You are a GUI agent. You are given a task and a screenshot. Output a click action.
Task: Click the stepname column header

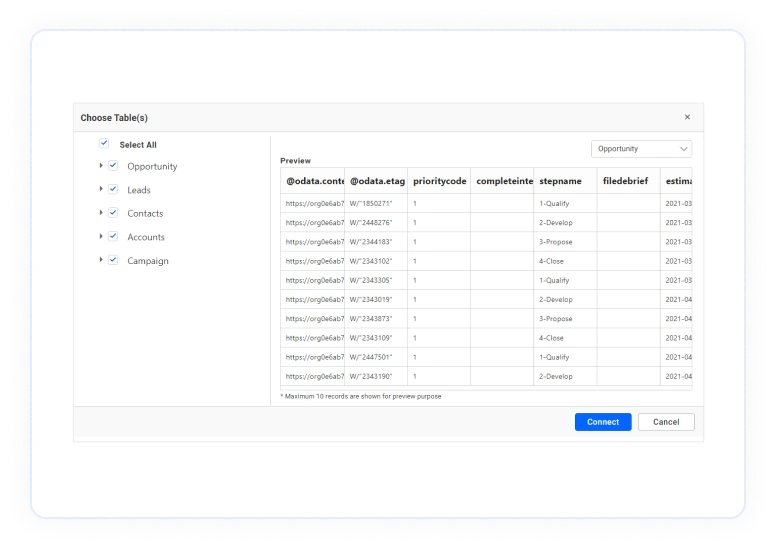[565, 181]
